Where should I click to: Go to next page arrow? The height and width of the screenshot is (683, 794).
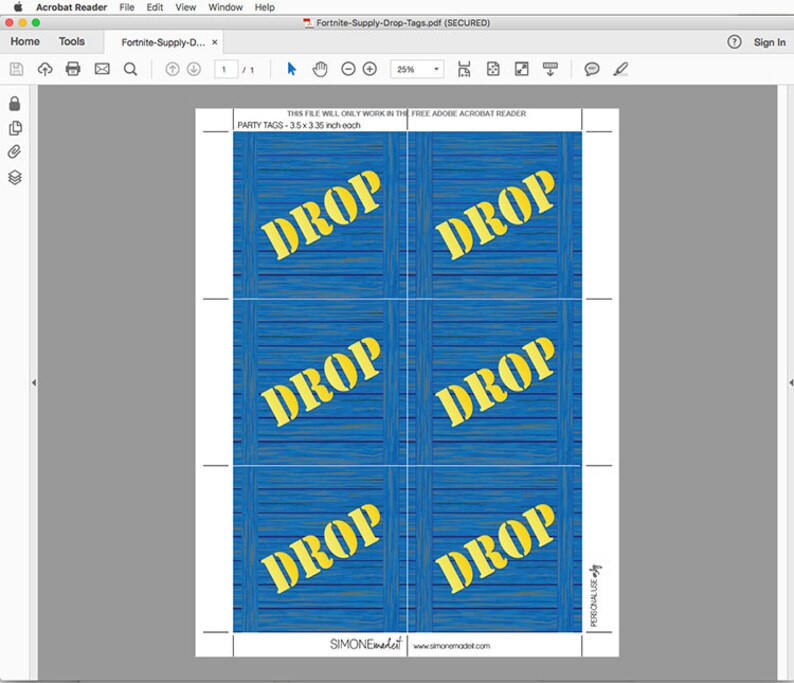tap(194, 69)
